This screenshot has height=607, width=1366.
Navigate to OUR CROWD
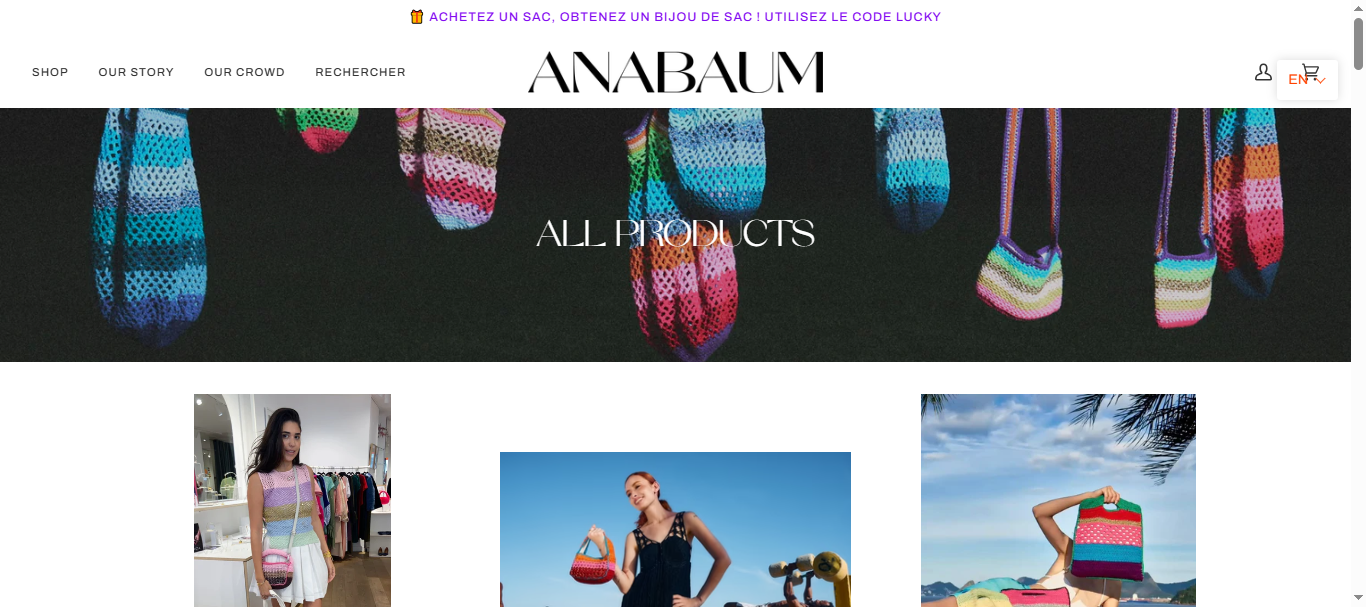(x=245, y=72)
